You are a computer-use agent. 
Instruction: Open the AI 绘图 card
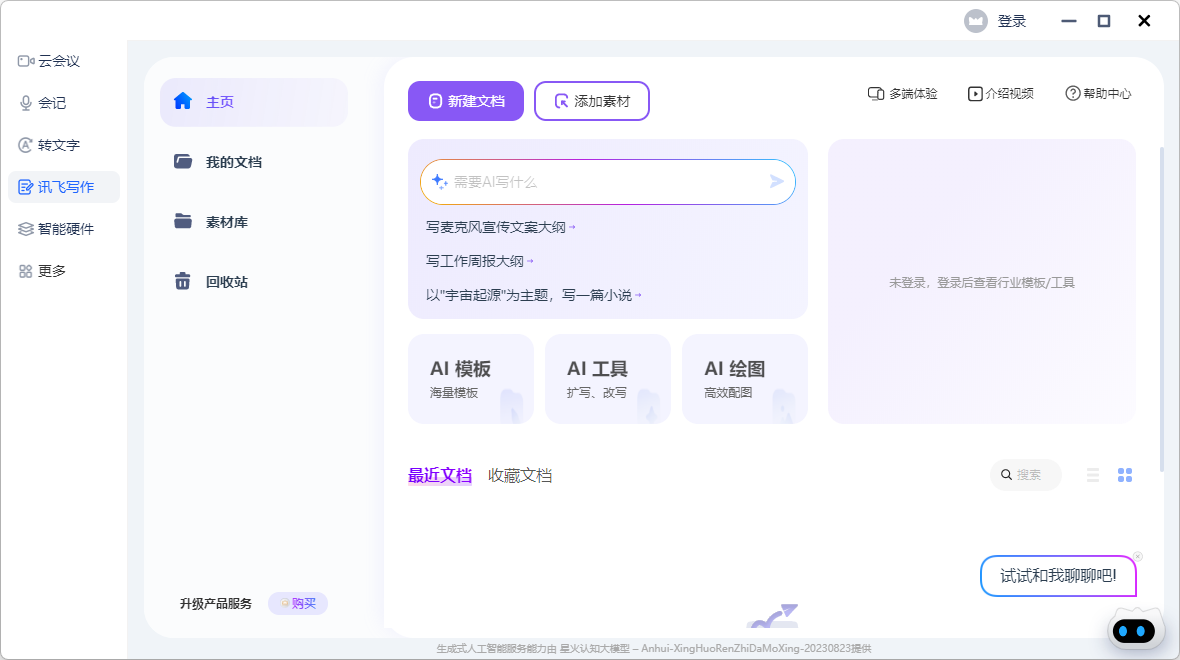click(x=745, y=379)
